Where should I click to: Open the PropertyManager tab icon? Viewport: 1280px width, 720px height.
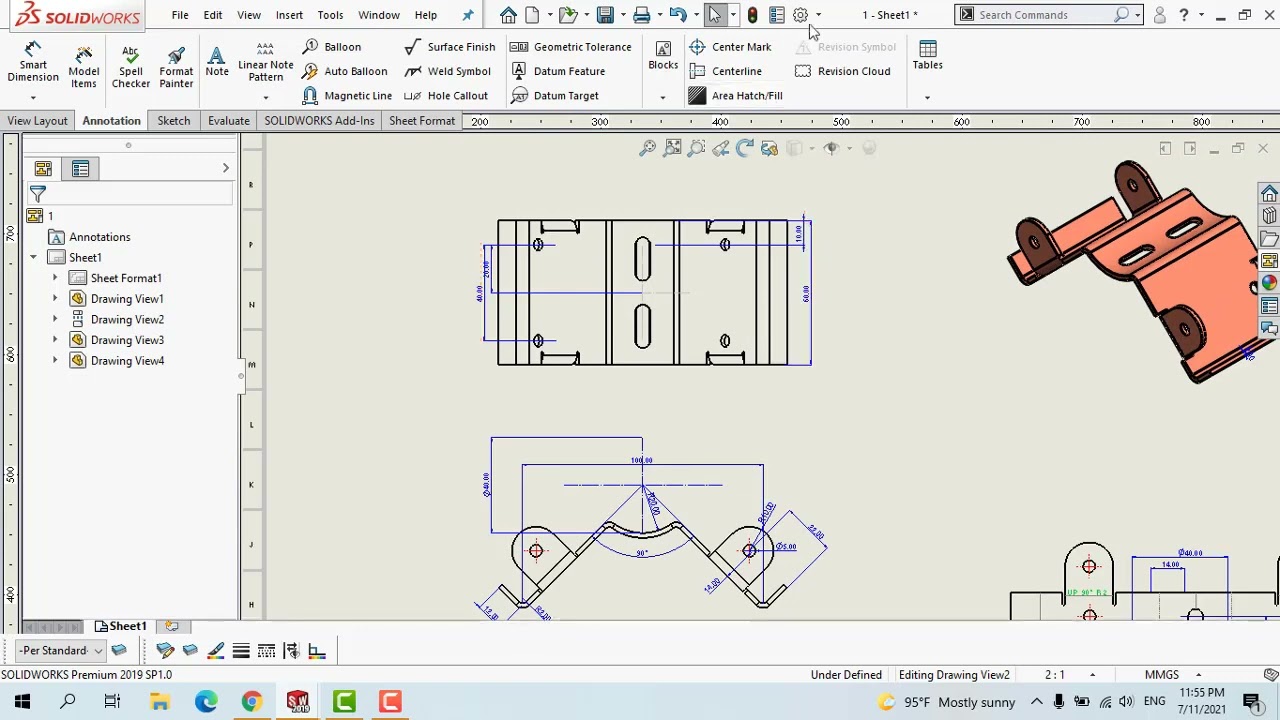tap(80, 169)
